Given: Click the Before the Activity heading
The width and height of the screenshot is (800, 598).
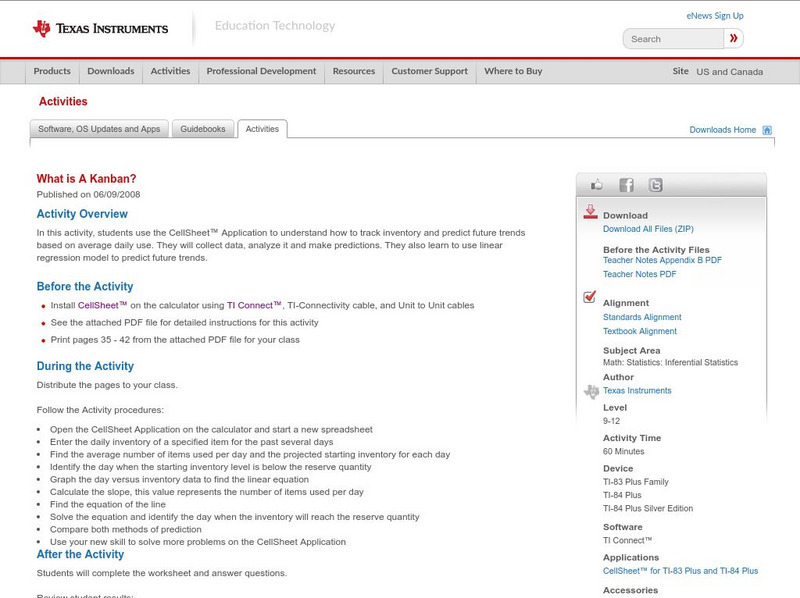Looking at the screenshot, I should (85, 287).
